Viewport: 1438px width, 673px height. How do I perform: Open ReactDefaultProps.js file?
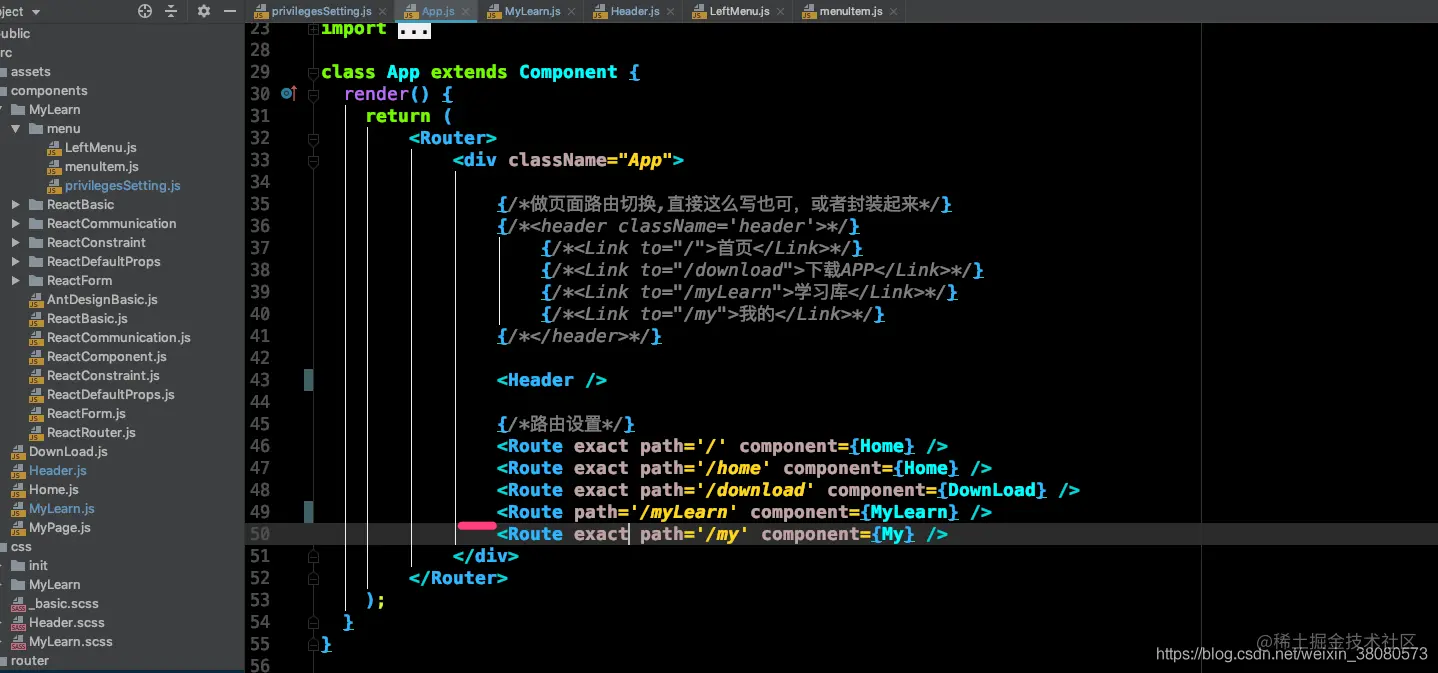pos(110,395)
